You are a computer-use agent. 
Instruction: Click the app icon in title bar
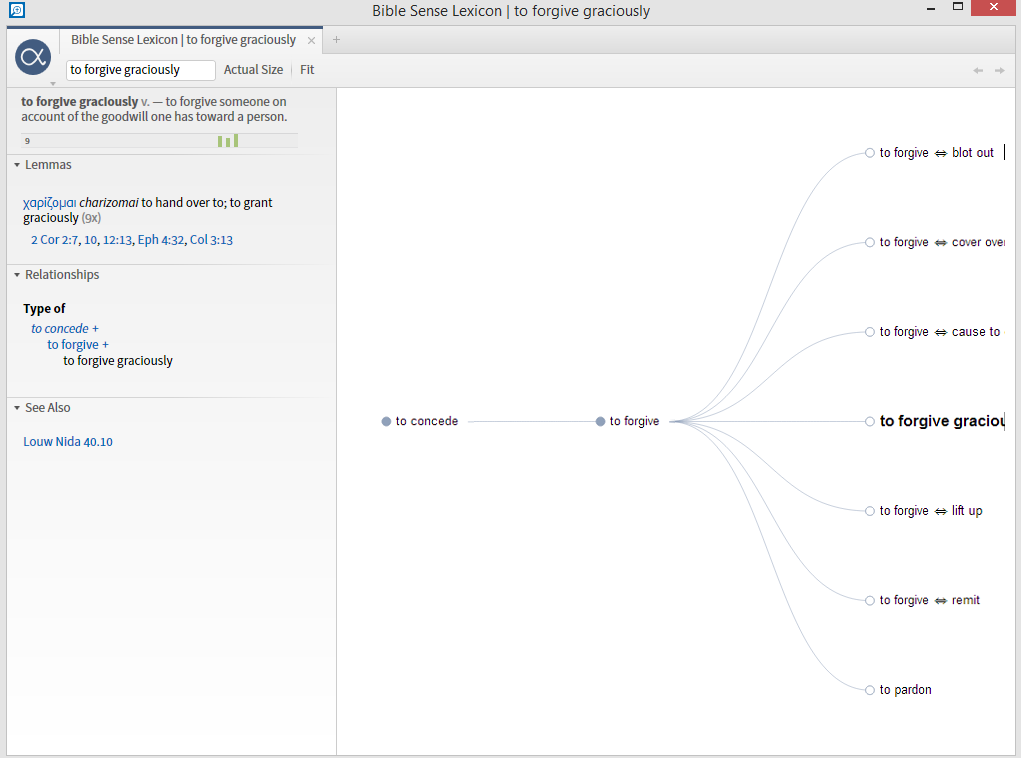click(16, 10)
